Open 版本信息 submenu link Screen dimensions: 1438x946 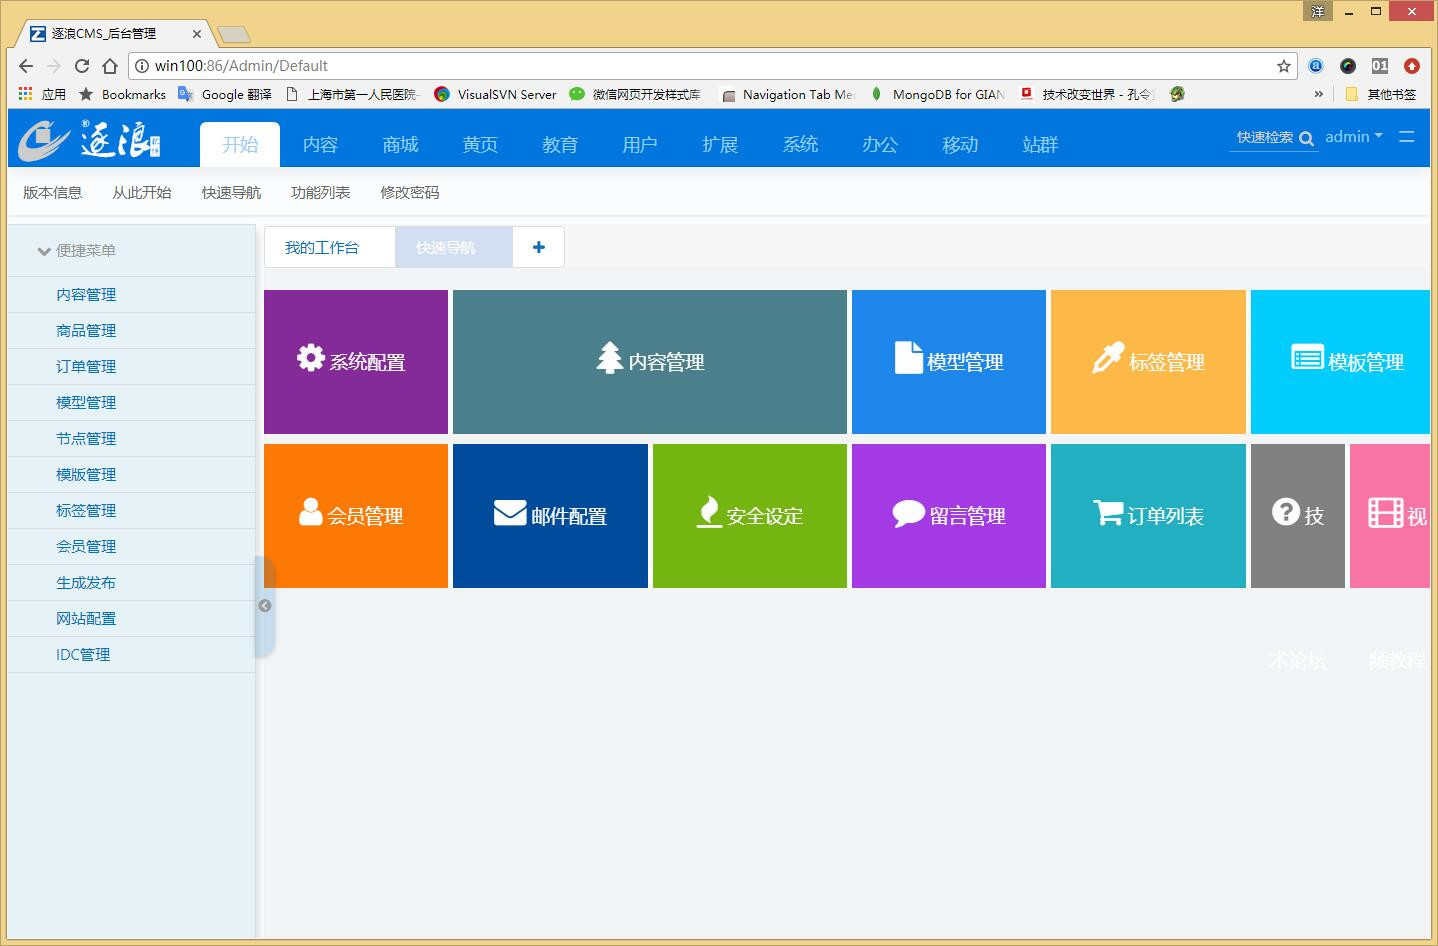[x=53, y=193]
